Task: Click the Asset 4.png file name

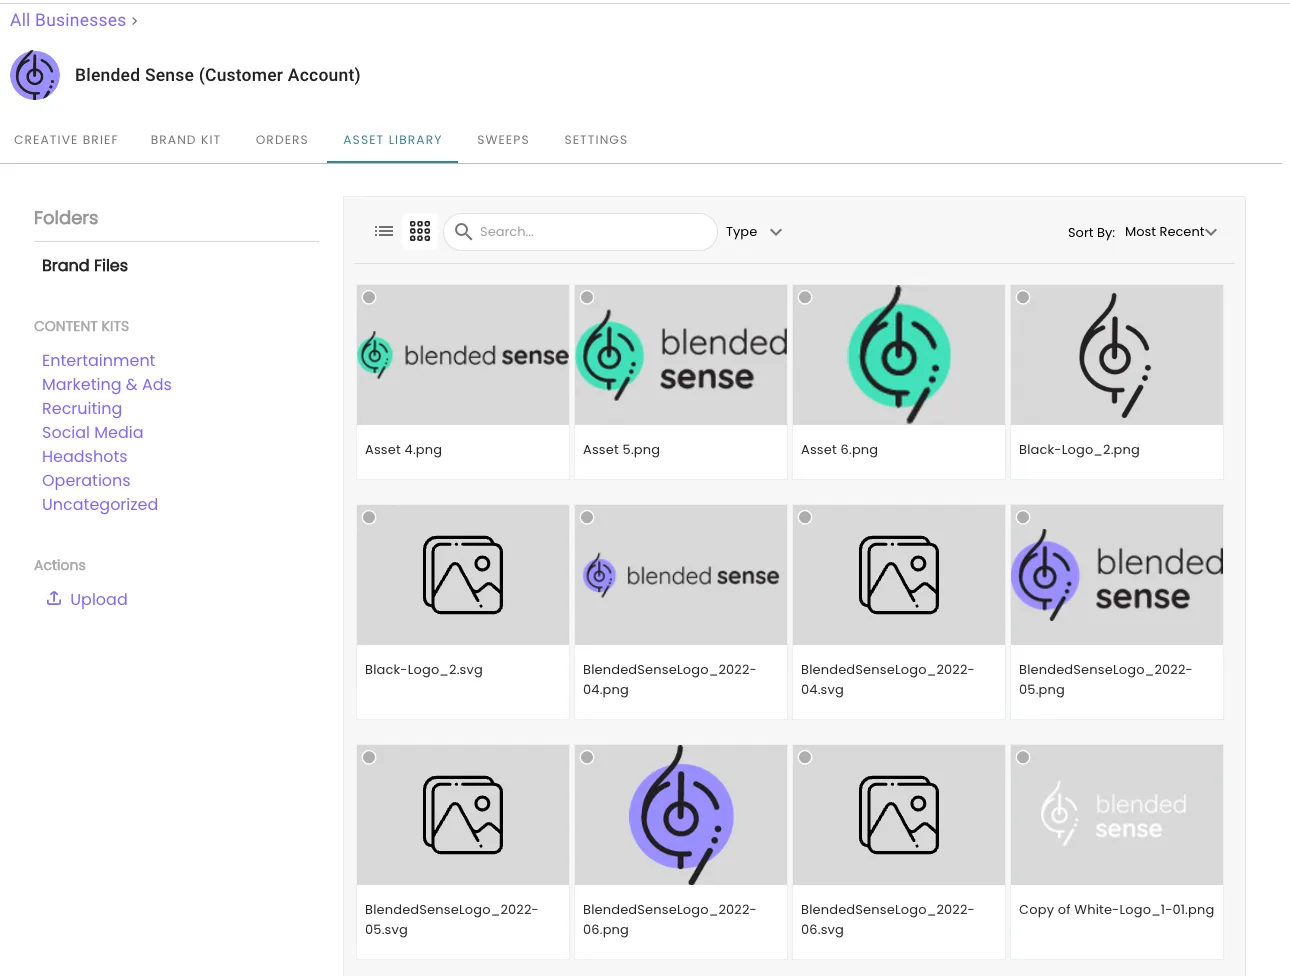Action: click(403, 450)
